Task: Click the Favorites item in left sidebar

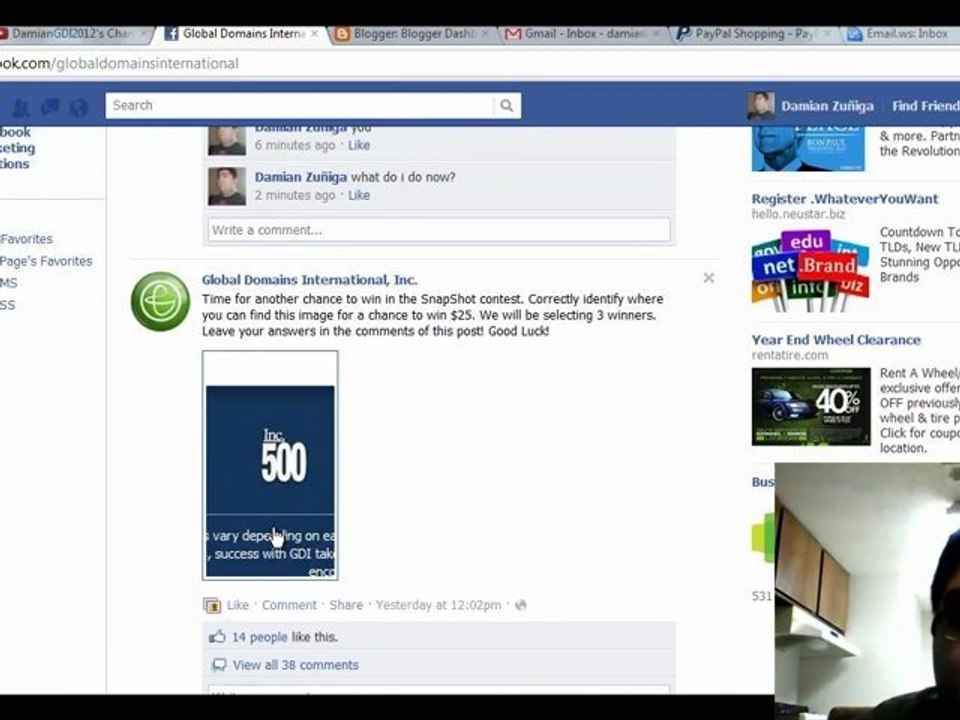Action: [26, 239]
